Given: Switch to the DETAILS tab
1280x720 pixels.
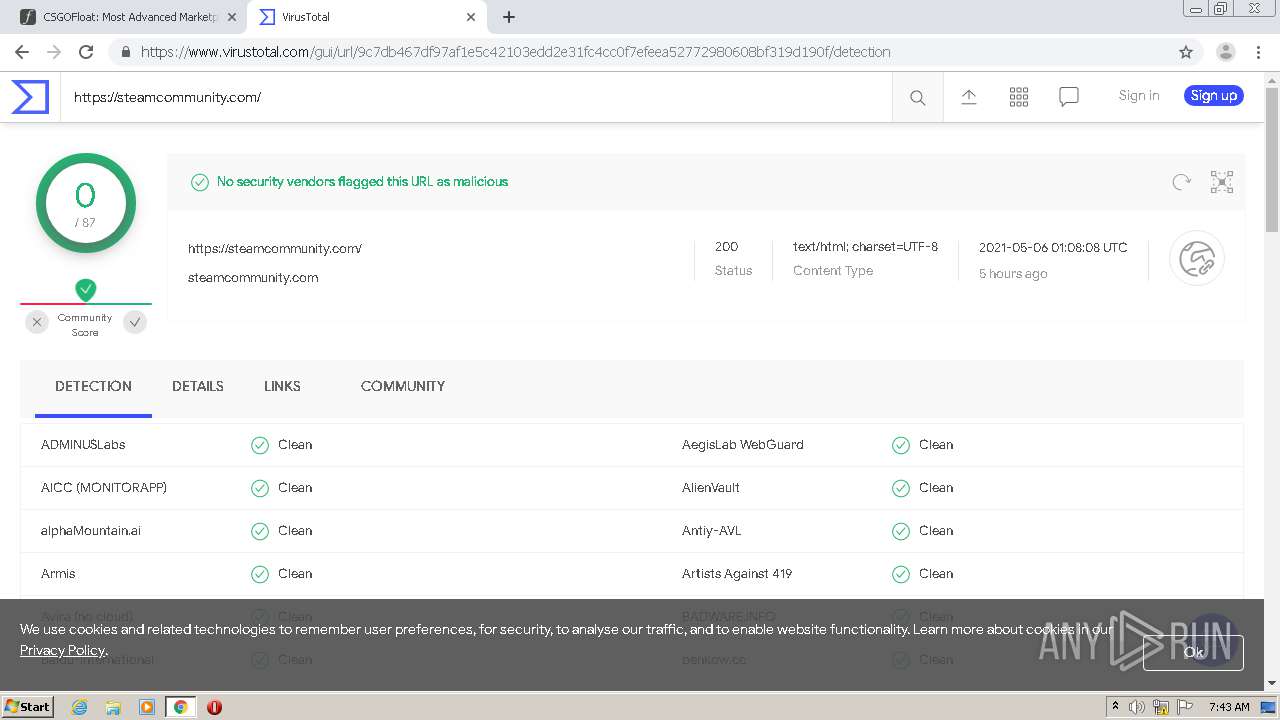Looking at the screenshot, I should (198, 386).
